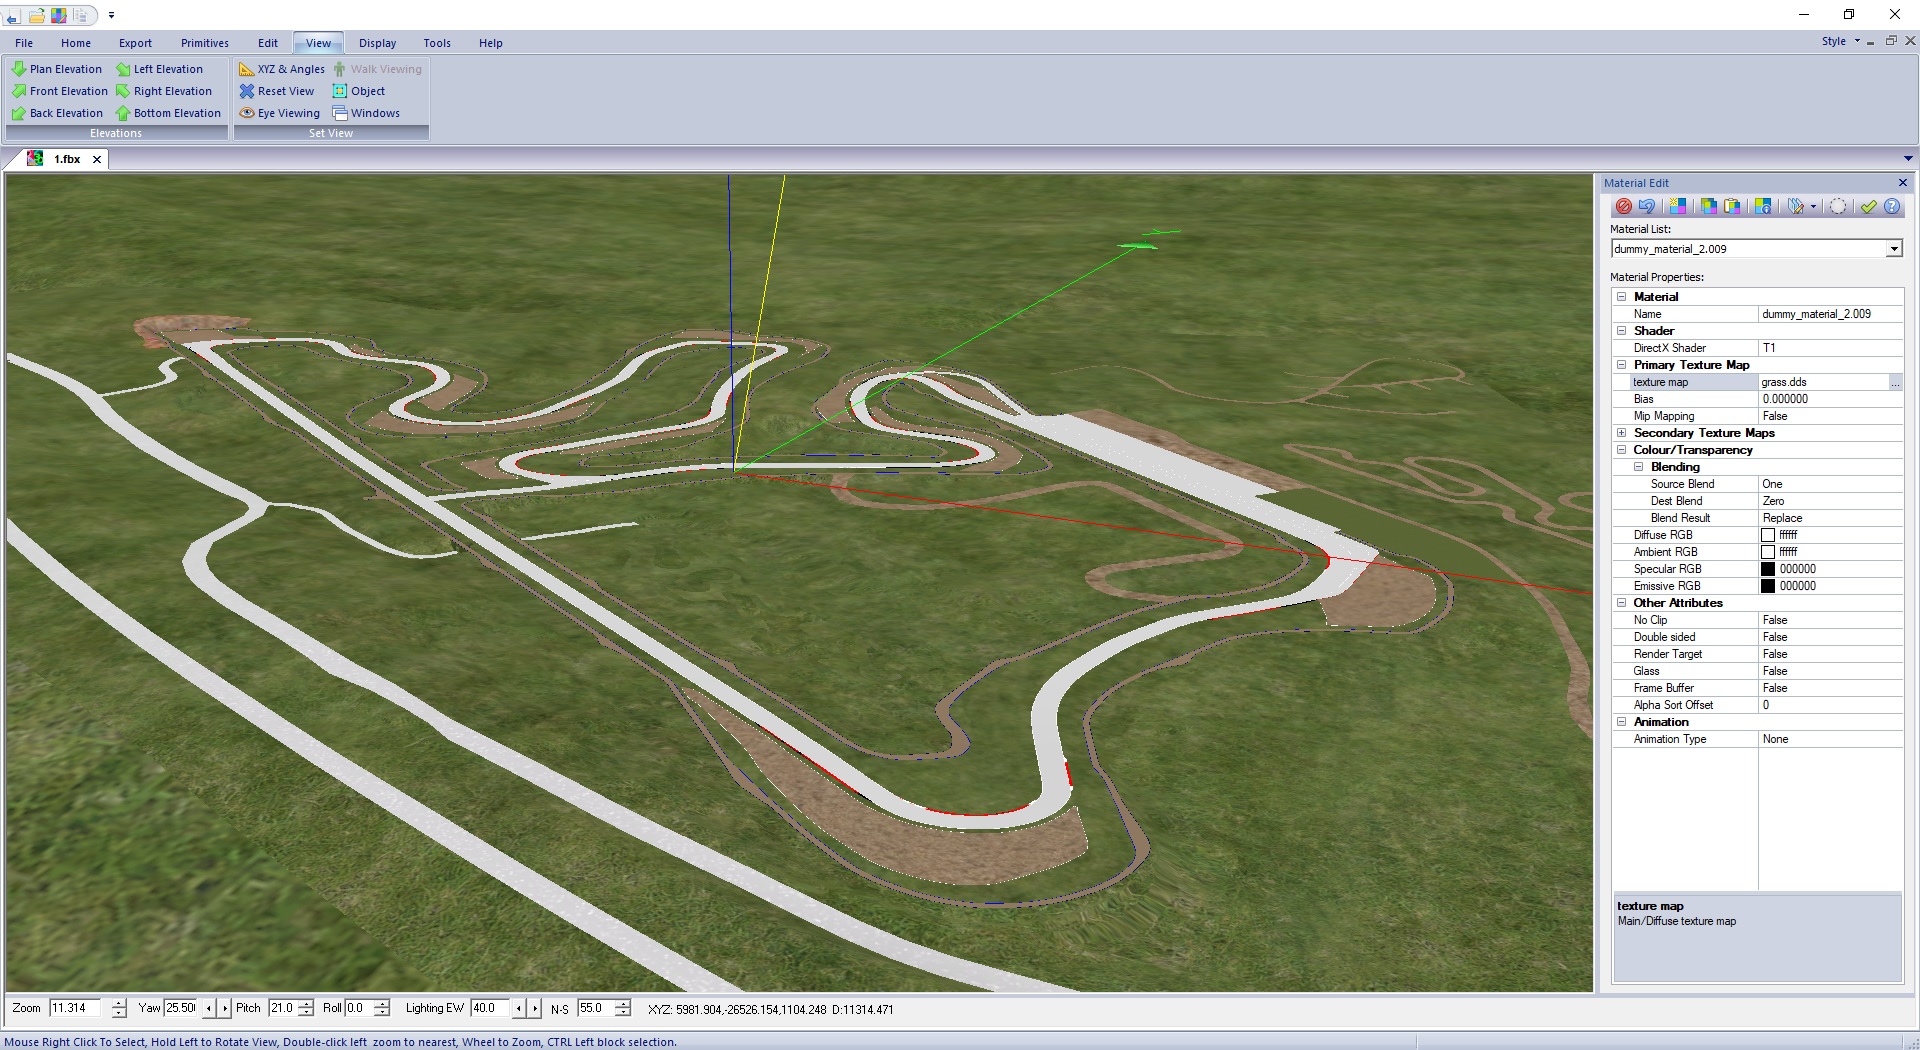This screenshot has width=1920, height=1050.
Task: Click the Ambient RGB color swatch
Action: click(x=1768, y=552)
